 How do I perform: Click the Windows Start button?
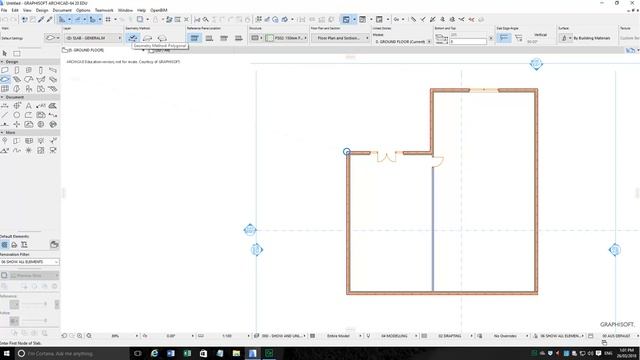pyautogui.click(x=7, y=353)
